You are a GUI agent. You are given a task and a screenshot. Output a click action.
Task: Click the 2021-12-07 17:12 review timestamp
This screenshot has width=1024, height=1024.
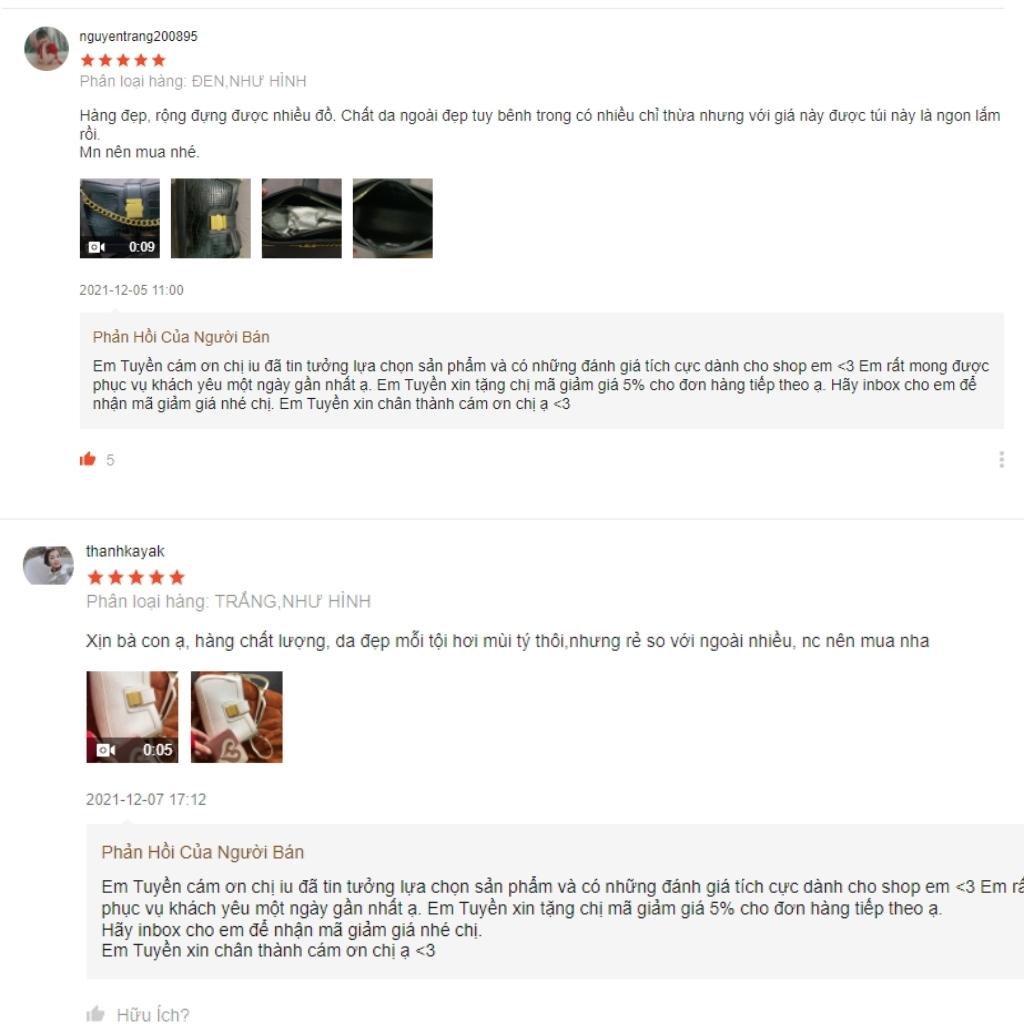146,799
